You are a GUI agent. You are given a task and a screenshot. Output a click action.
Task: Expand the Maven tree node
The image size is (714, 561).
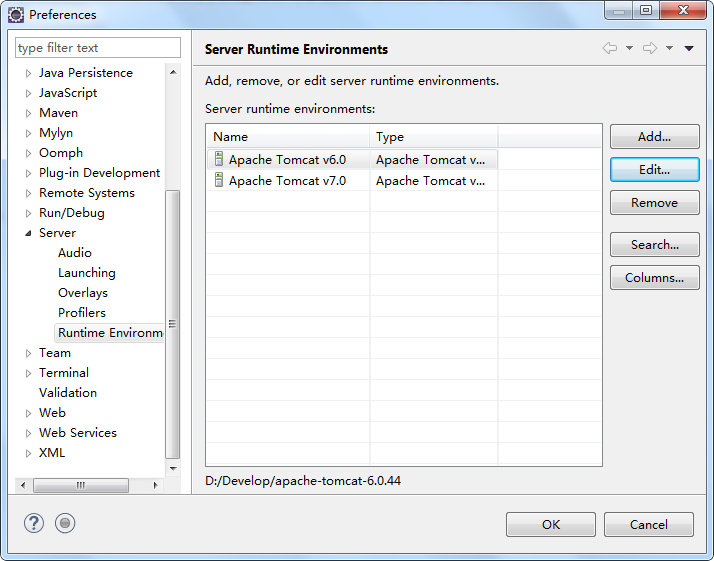(x=28, y=113)
